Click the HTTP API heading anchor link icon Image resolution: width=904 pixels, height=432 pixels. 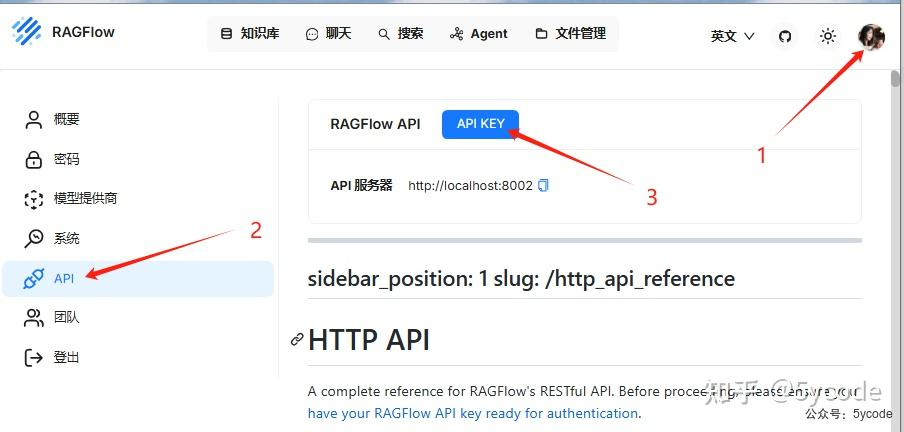[x=296, y=340]
